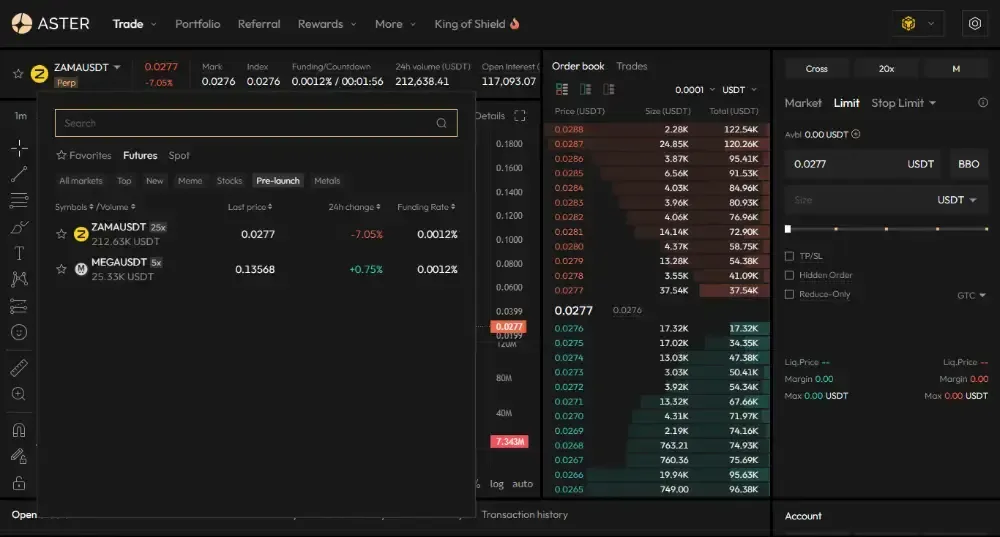This screenshot has height=537, width=1000.
Task: Show Favorites markets tab
Action: coord(84,155)
